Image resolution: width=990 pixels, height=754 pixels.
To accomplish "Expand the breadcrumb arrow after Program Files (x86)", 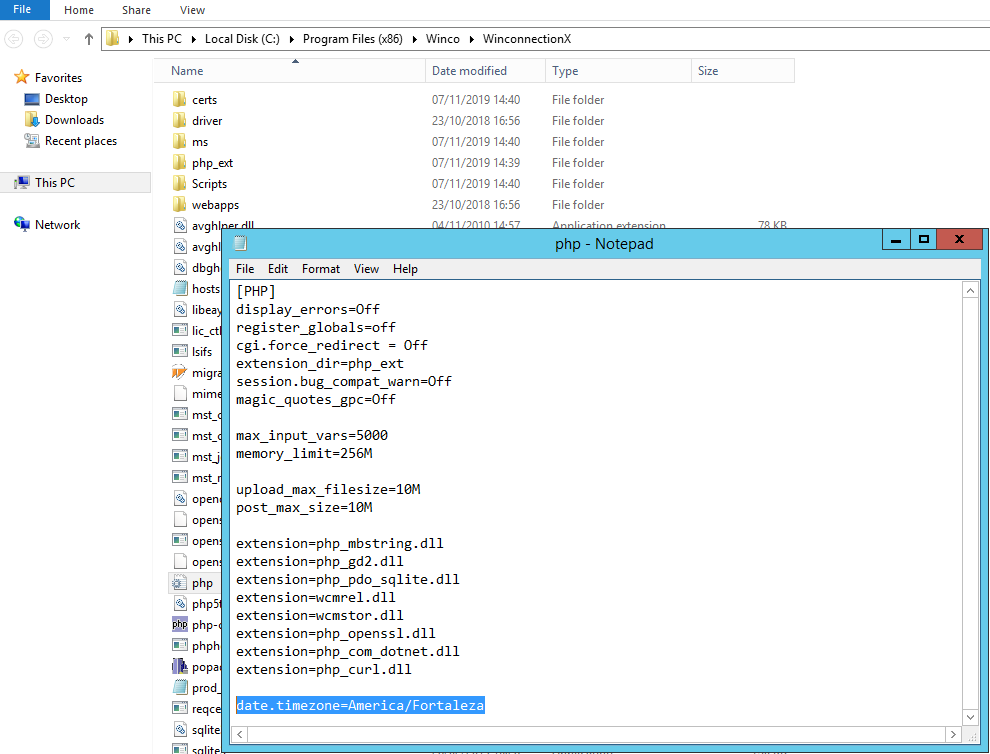I will (x=415, y=39).
